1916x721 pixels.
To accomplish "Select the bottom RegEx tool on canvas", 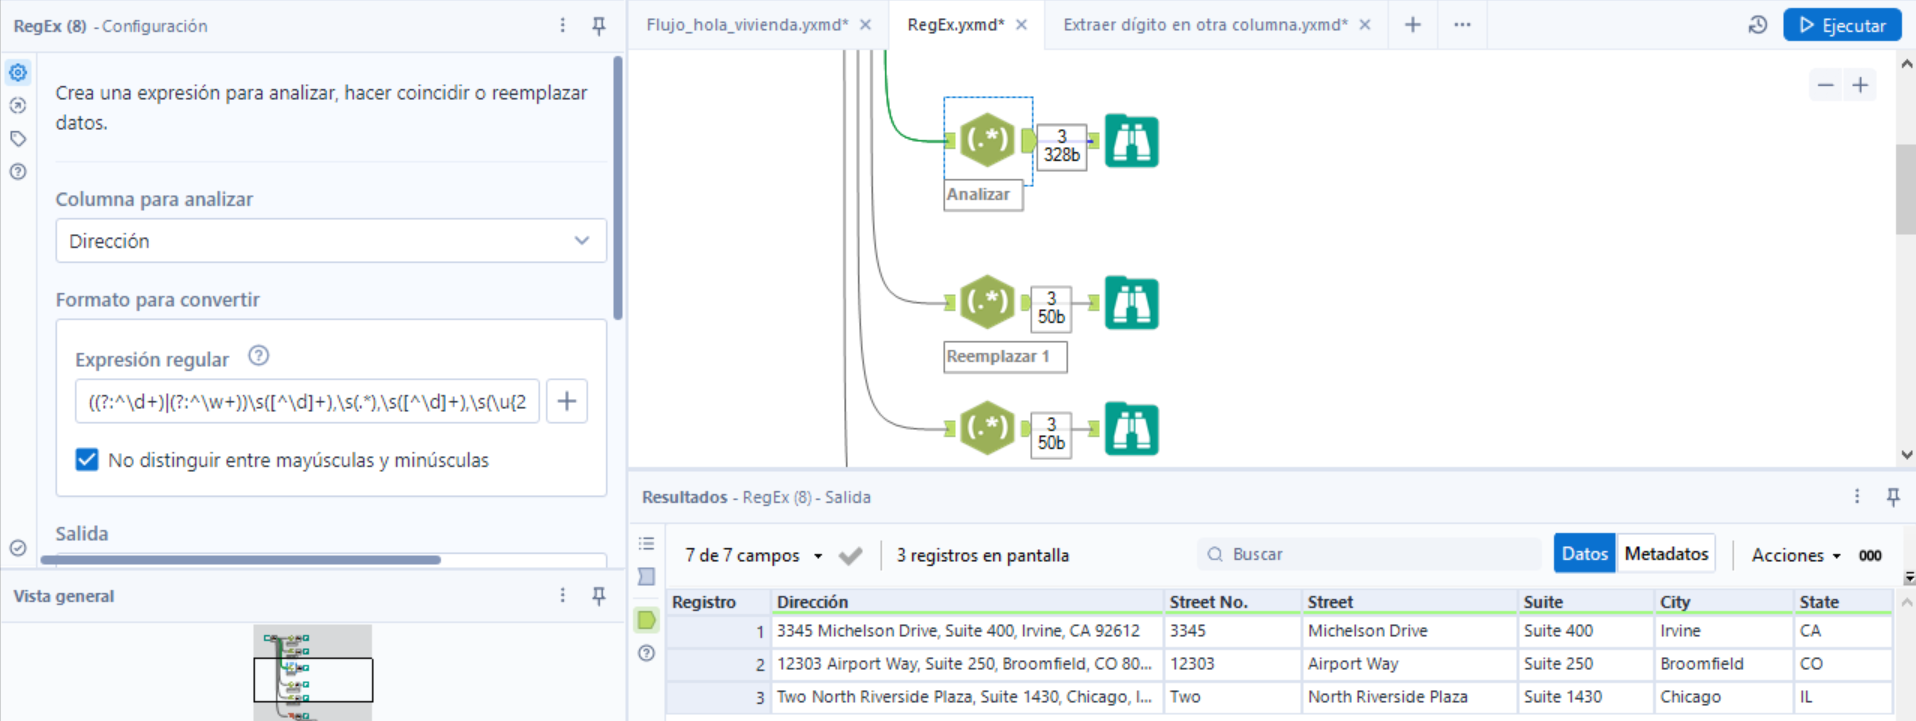I will (987, 428).
